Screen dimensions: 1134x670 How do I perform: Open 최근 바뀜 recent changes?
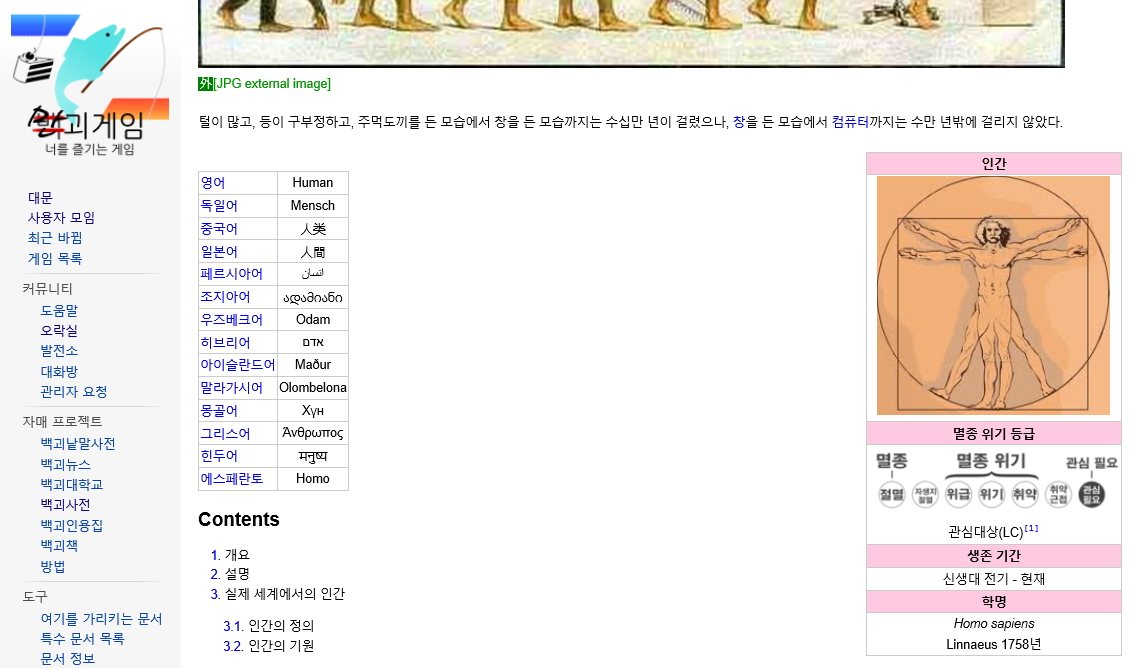pos(55,238)
